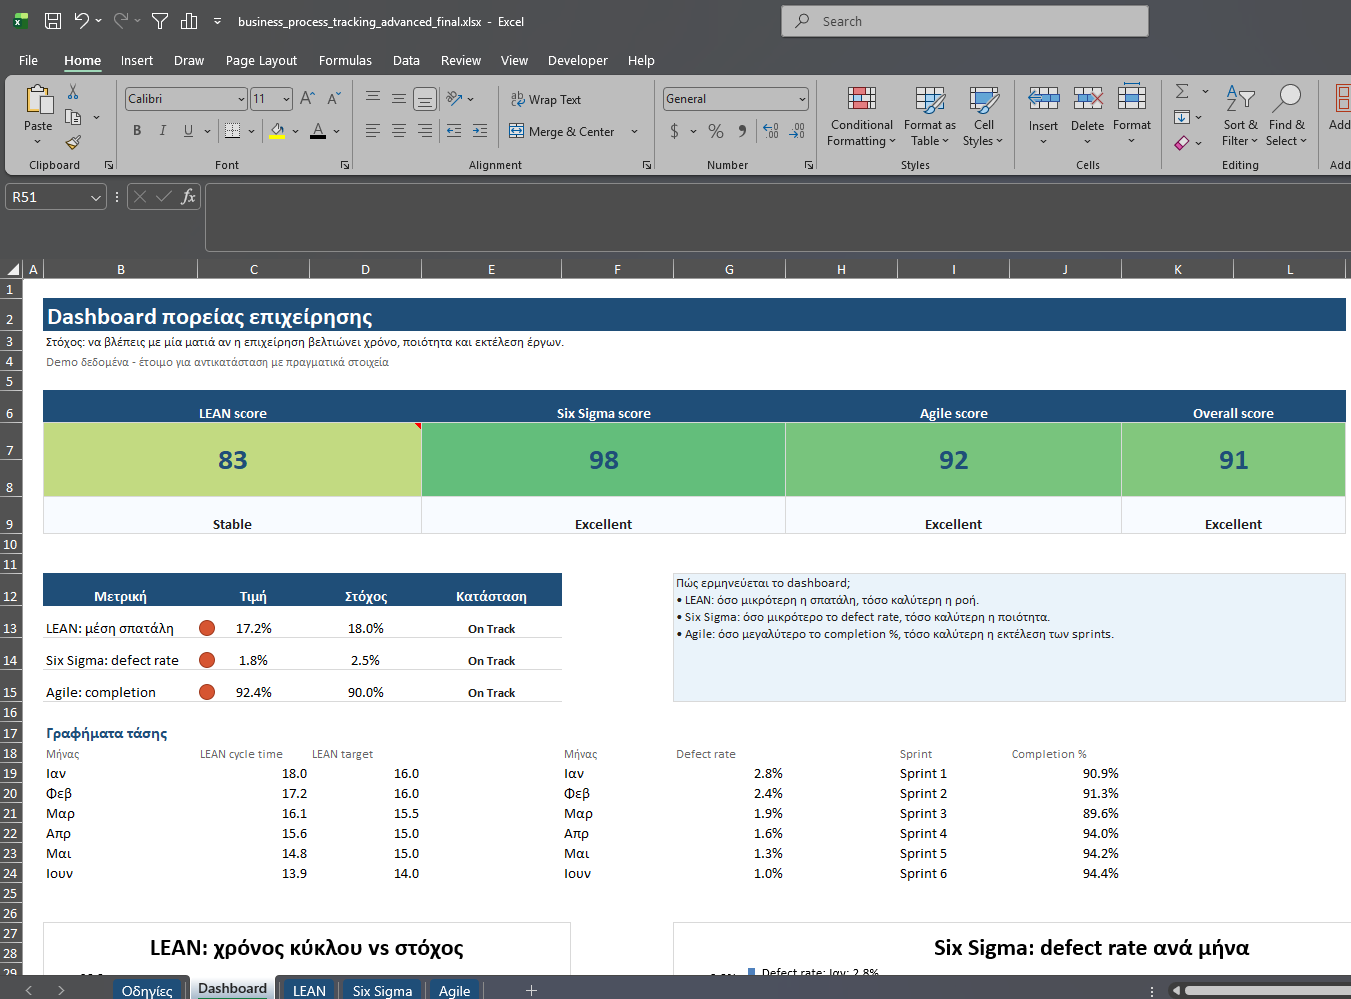Click the Save icon in title bar
This screenshot has height=999, width=1351.
coord(53,21)
